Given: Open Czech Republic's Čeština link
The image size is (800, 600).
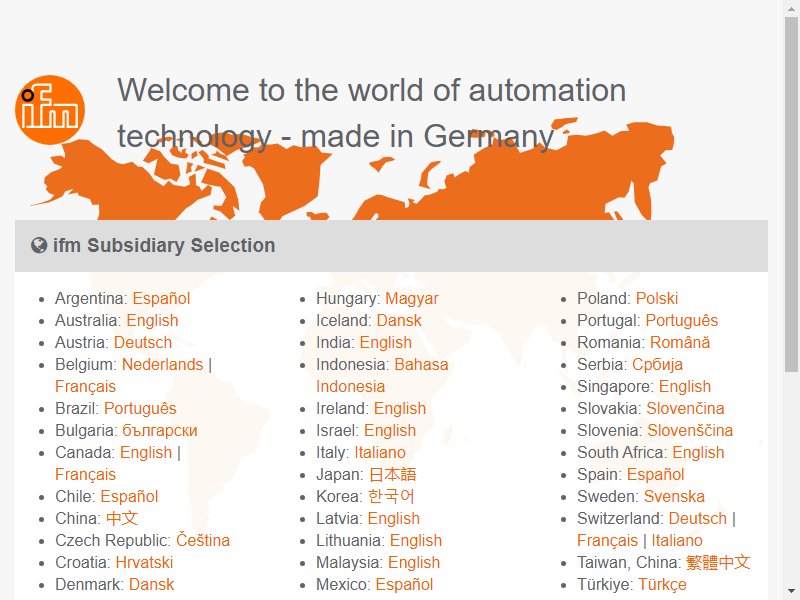Looking at the screenshot, I should pyautogui.click(x=203, y=540).
